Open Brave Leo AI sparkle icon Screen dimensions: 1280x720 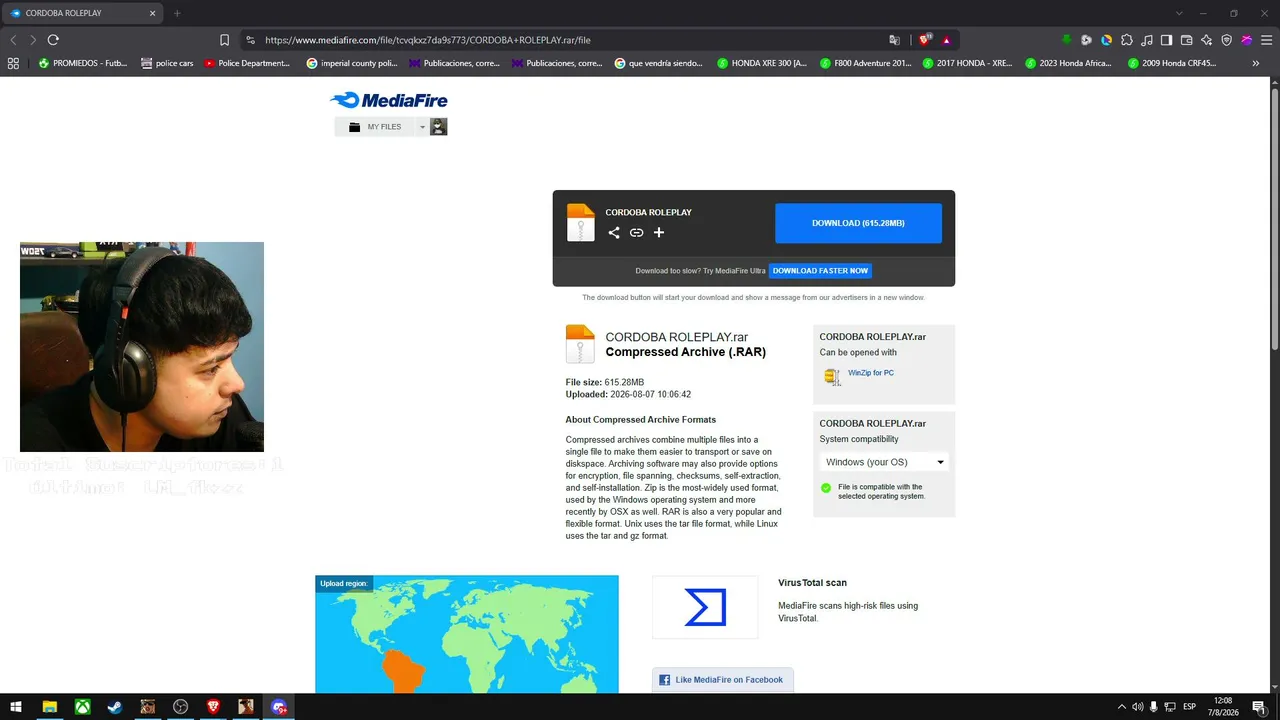tap(1207, 40)
